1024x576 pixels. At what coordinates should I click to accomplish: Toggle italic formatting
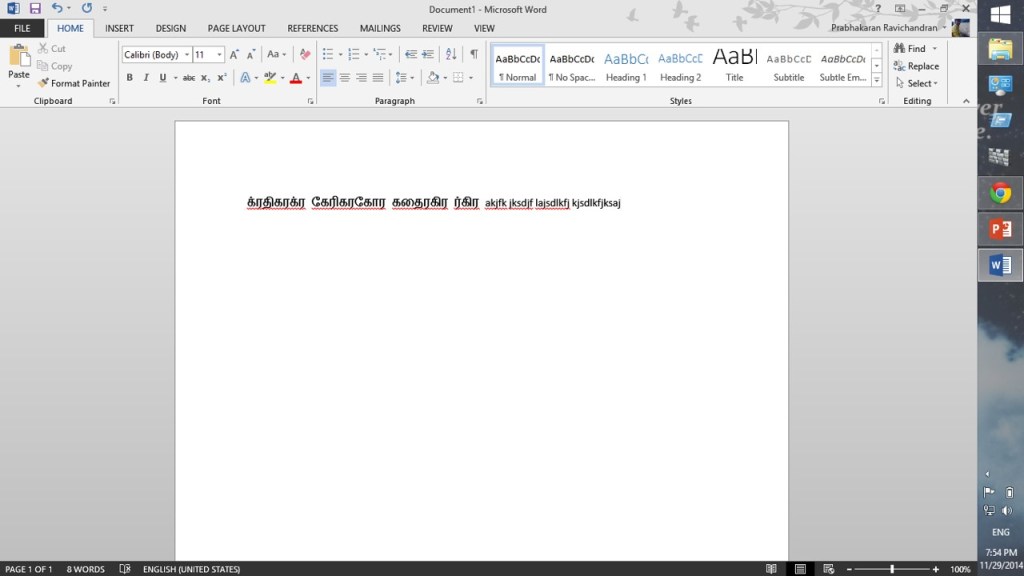[146, 78]
